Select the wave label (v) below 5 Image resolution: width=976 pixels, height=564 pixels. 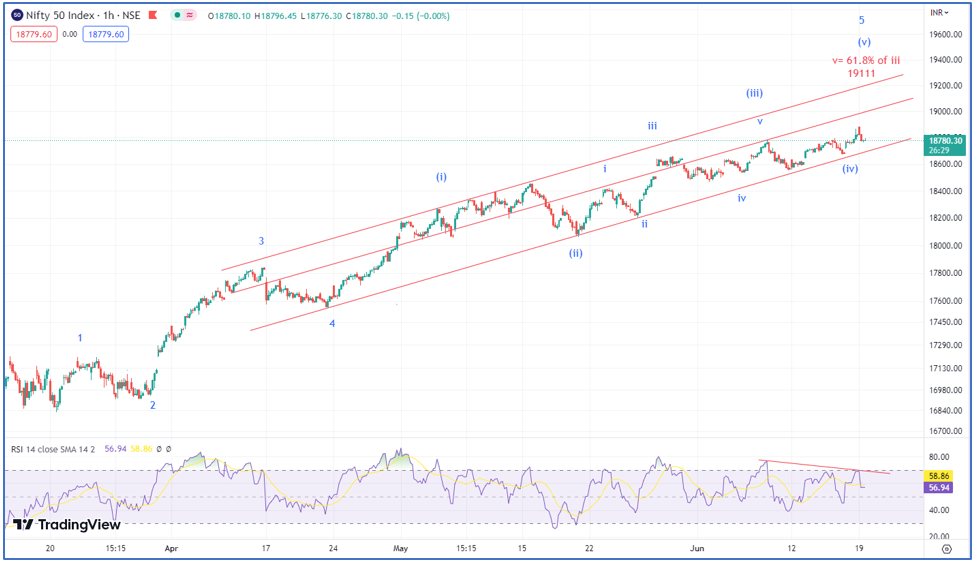(864, 42)
